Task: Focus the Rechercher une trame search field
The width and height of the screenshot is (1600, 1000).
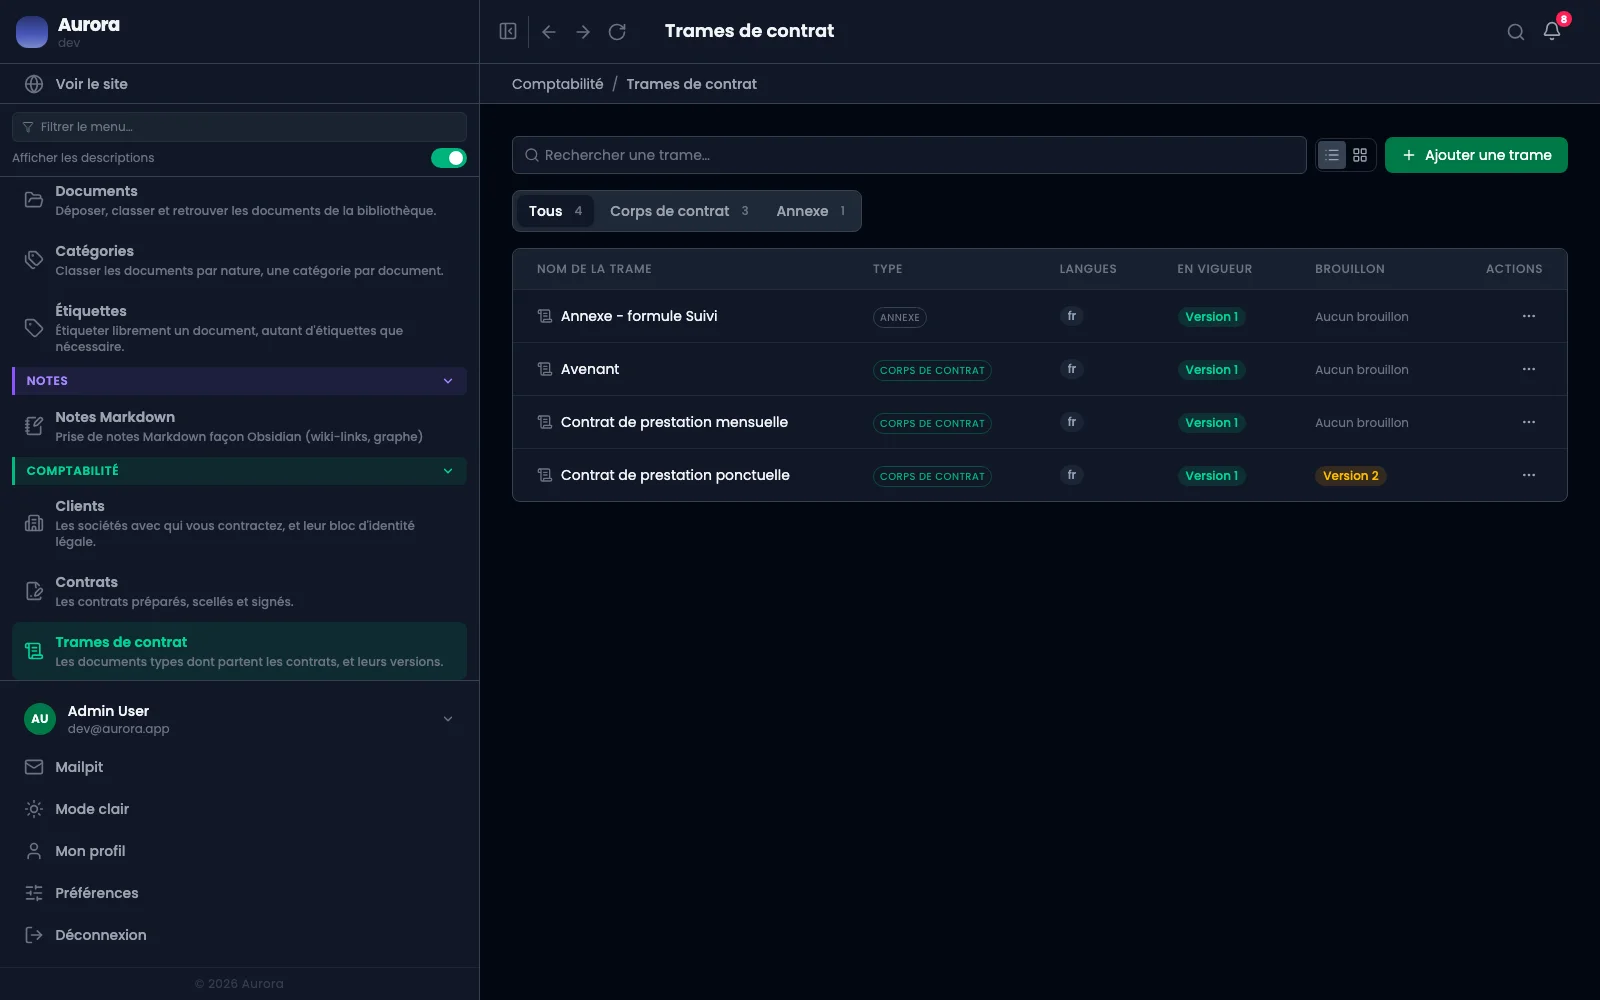Action: (x=909, y=155)
